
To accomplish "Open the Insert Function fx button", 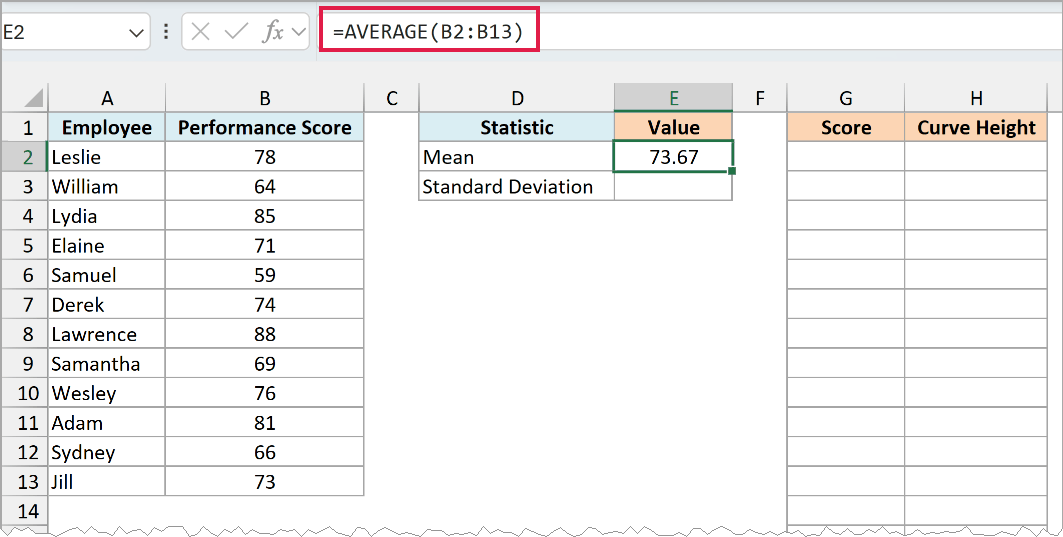I will (273, 32).
